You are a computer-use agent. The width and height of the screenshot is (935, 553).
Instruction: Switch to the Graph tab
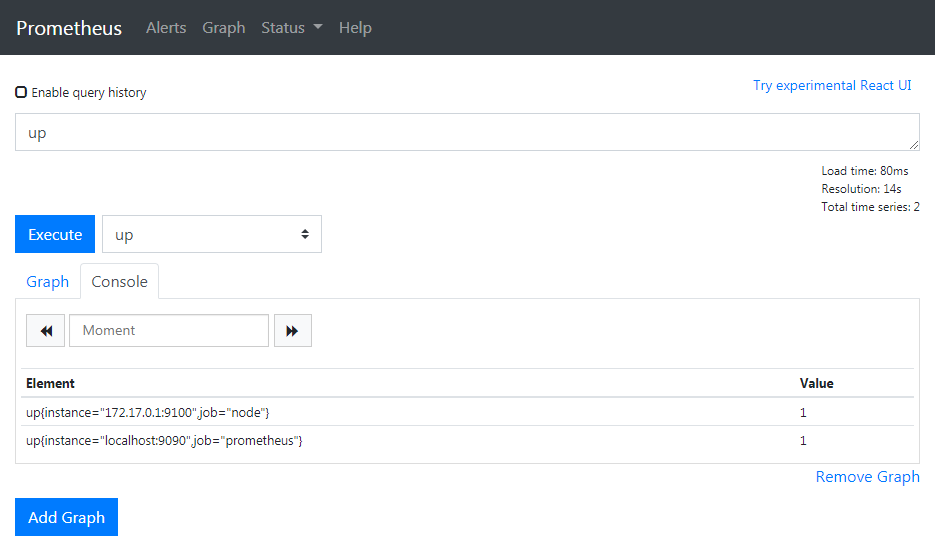(x=48, y=282)
